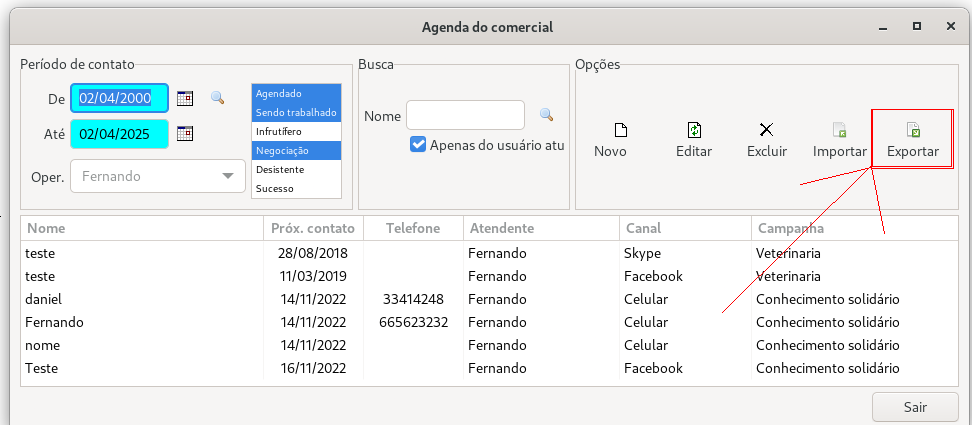
Task: Sort table by Próx. contato column header
Action: 313,228
